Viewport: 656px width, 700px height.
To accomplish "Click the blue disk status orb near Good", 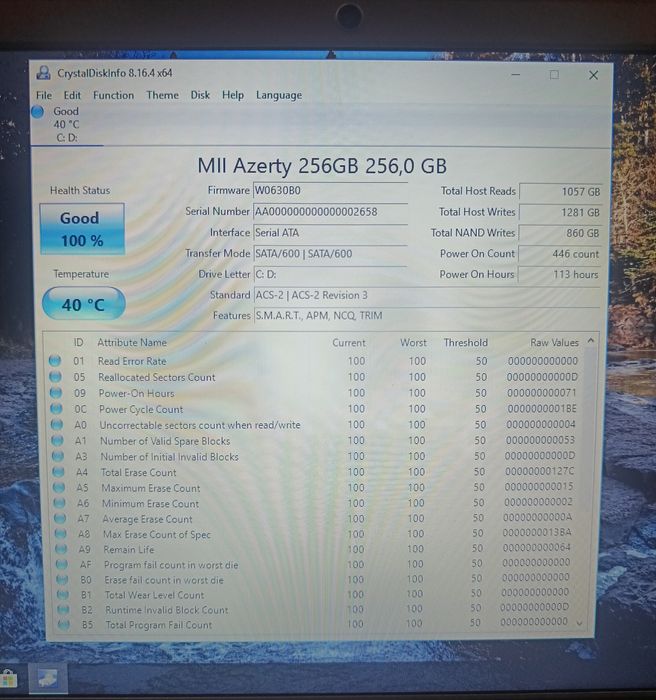I will pyautogui.click(x=38, y=112).
